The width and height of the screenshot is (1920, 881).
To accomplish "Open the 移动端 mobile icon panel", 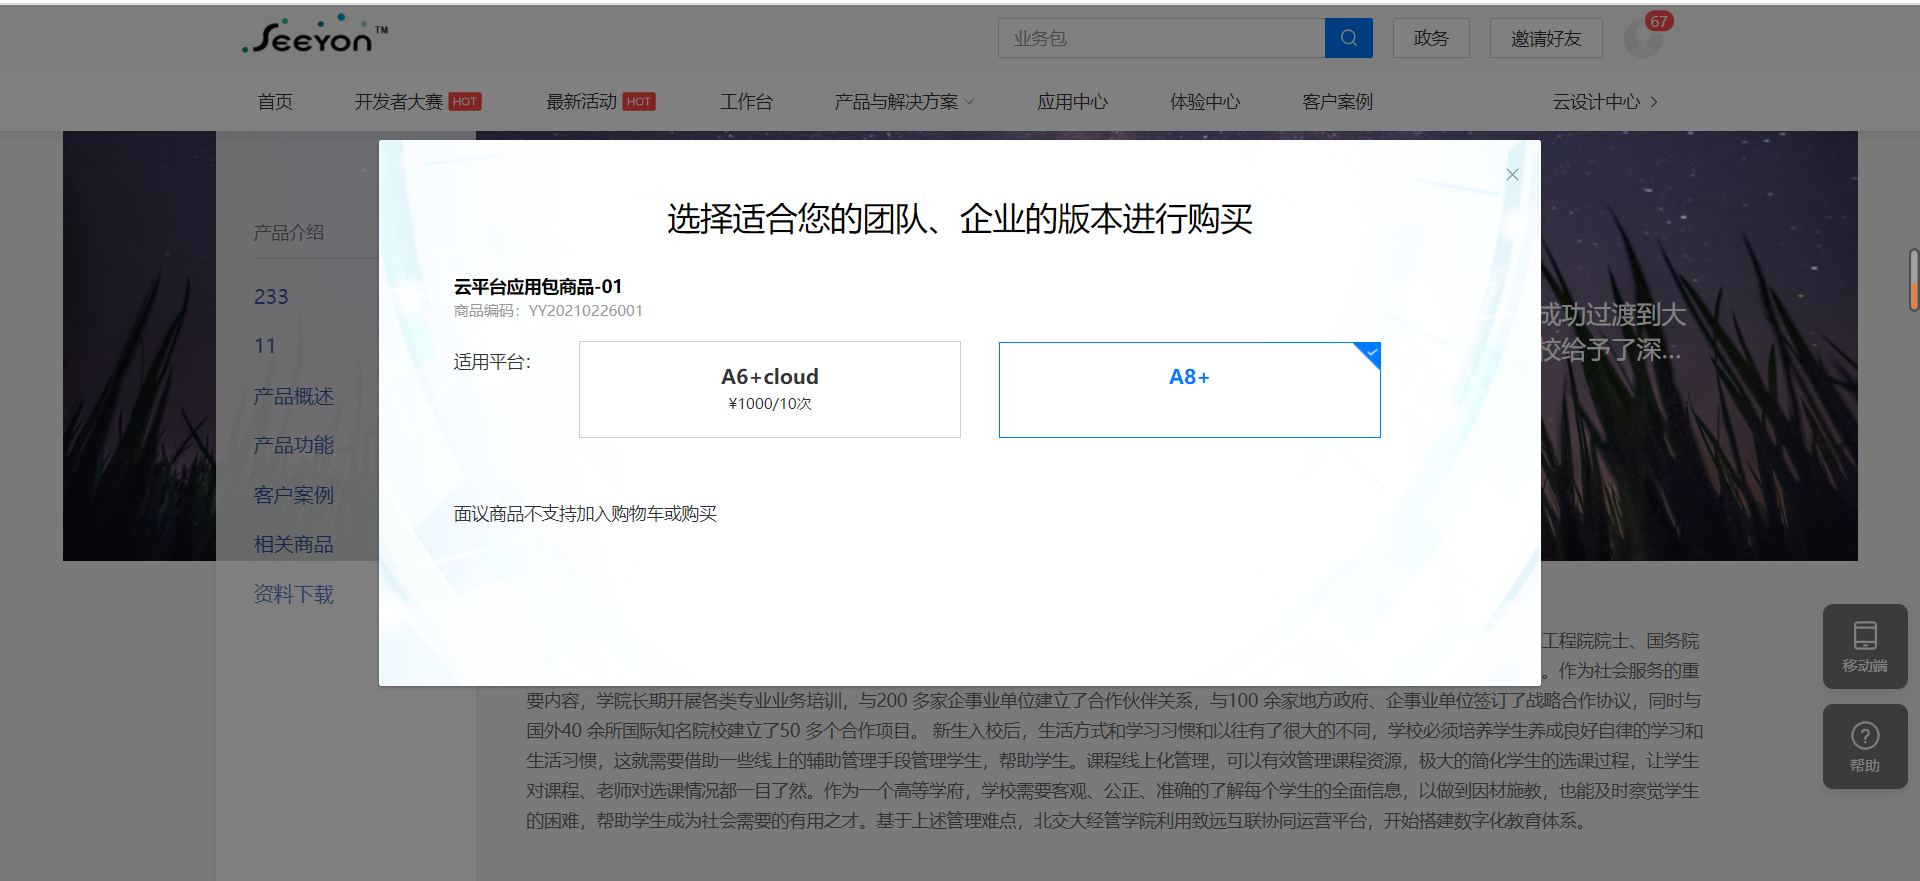I will pyautogui.click(x=1865, y=646).
